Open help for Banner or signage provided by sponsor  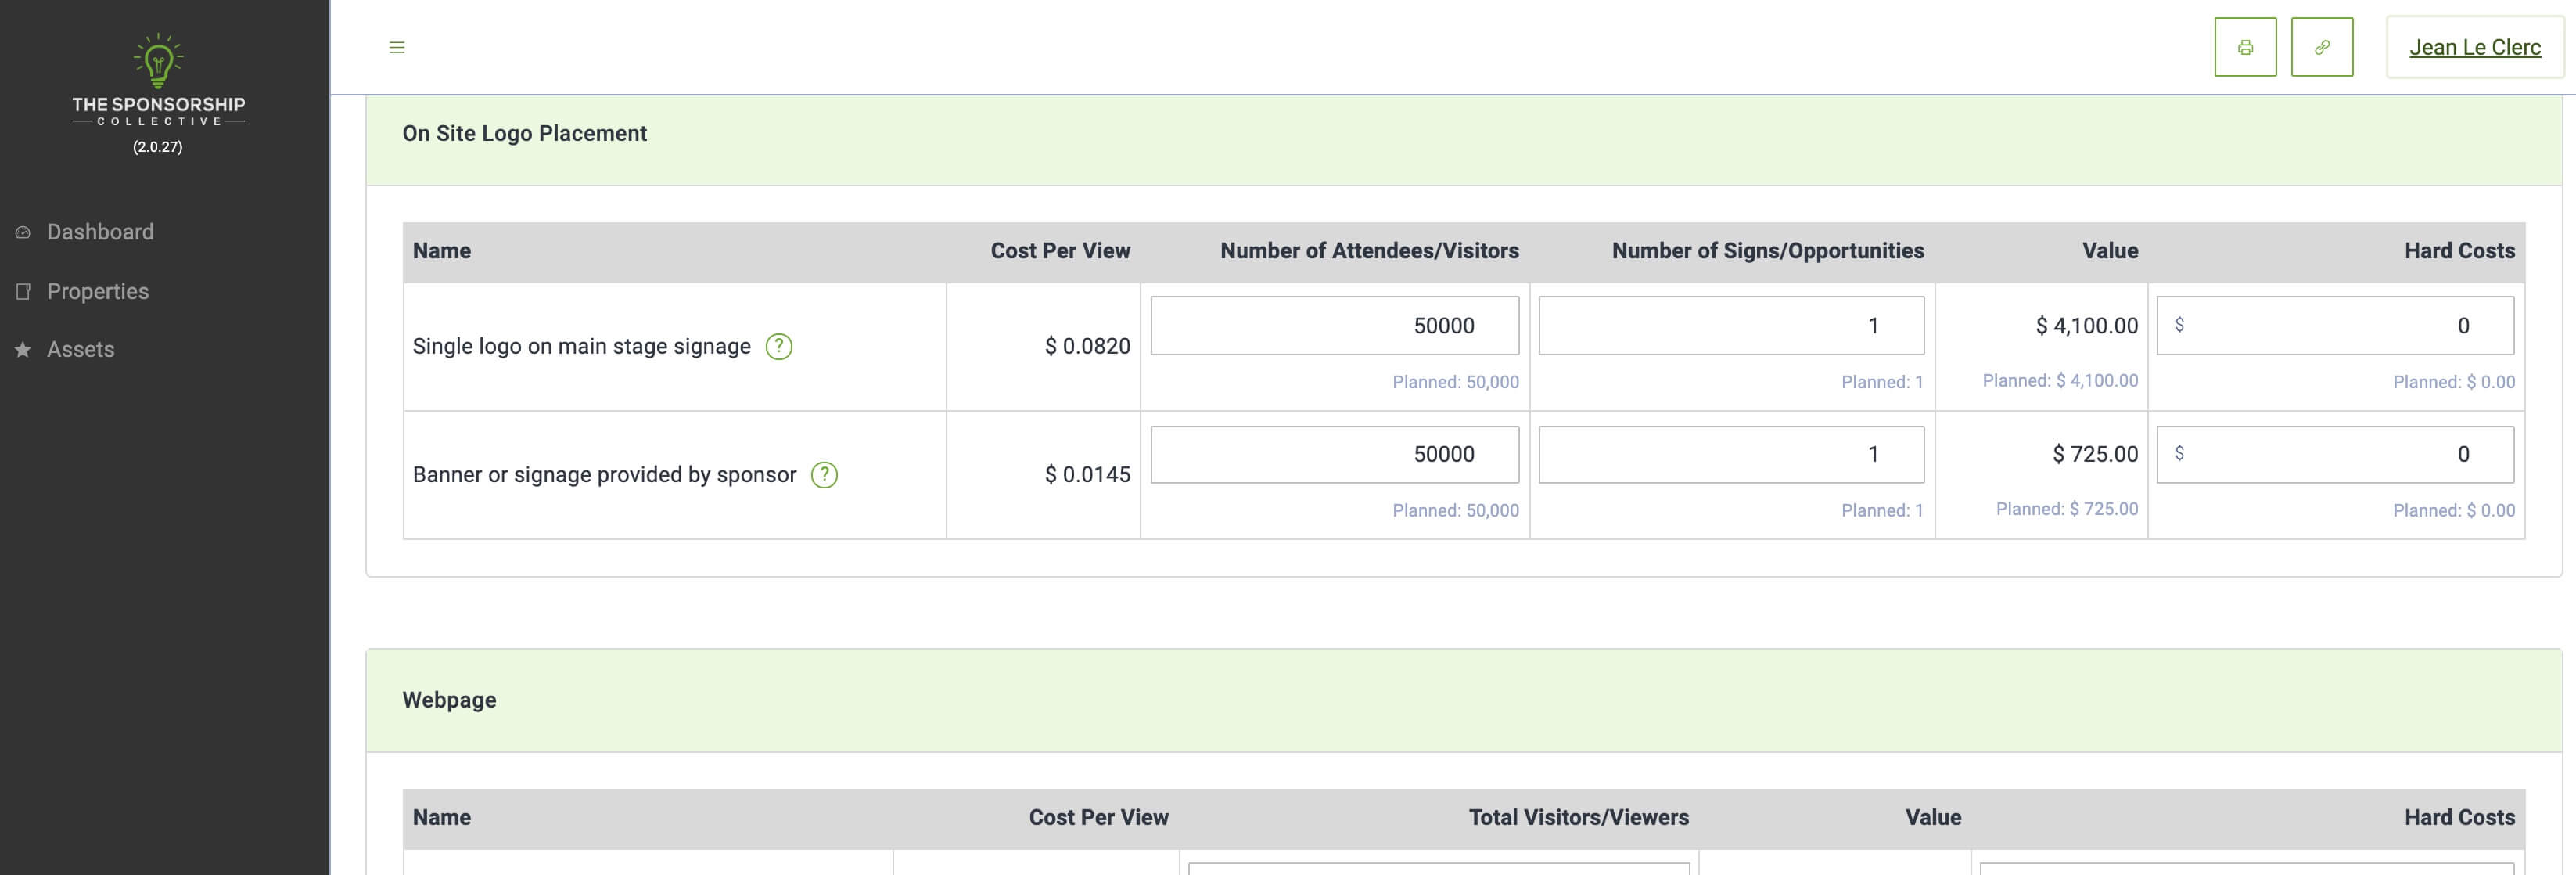click(x=824, y=474)
